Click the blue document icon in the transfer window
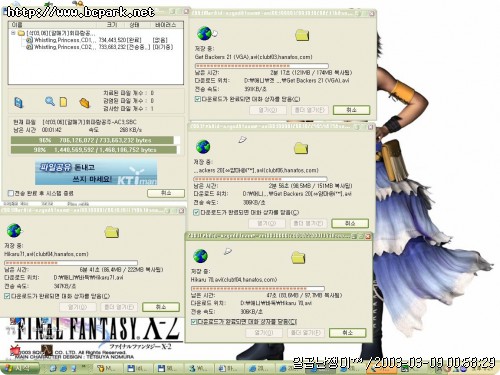500x375 pixels. (19, 102)
